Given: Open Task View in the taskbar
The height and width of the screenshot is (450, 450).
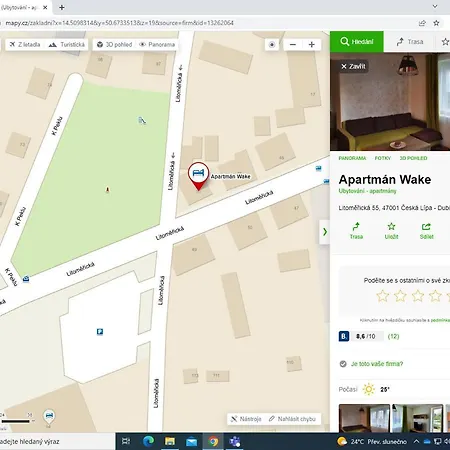Looking at the screenshot, I should point(126,441).
